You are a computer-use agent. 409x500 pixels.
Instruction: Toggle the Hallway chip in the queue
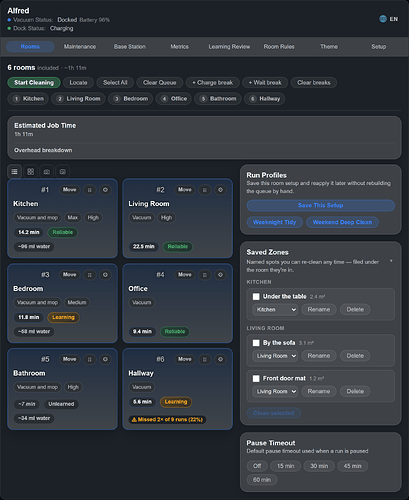point(265,99)
